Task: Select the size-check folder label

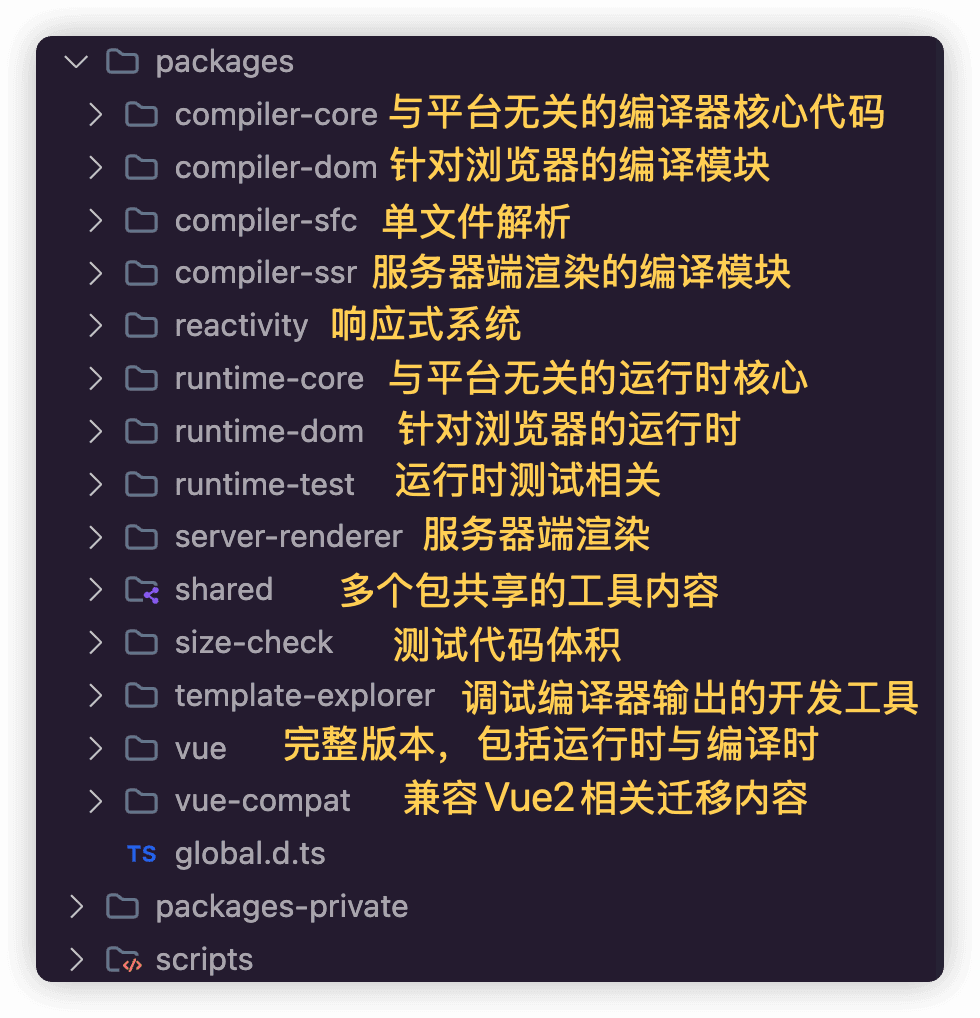Action: tap(254, 643)
